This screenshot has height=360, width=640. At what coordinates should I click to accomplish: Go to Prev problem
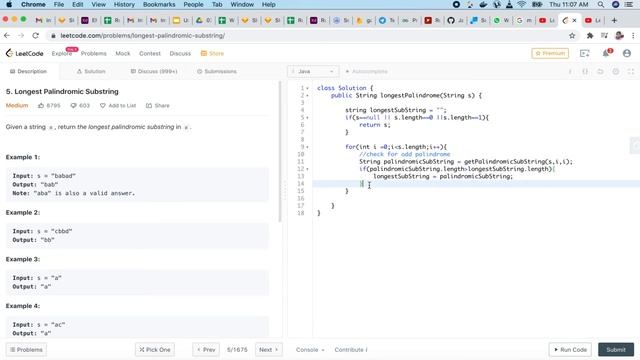point(206,350)
